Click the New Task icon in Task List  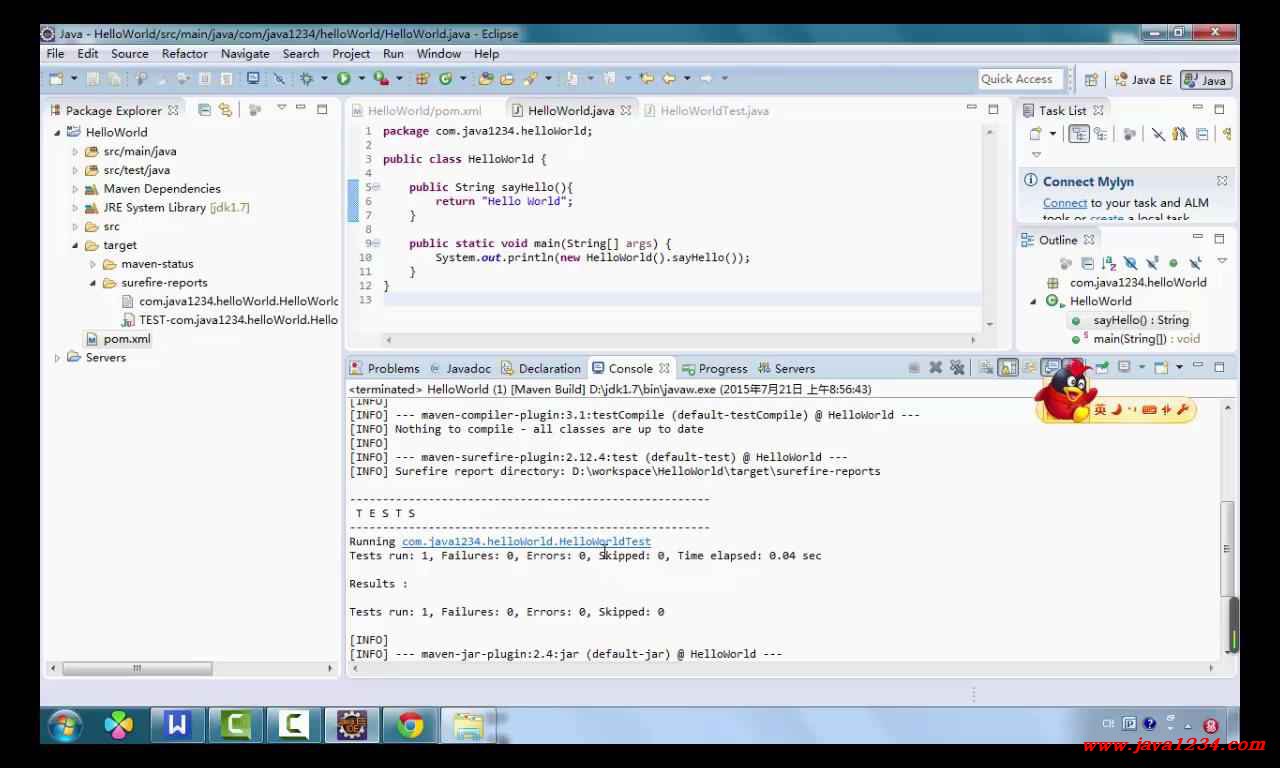(1036, 133)
